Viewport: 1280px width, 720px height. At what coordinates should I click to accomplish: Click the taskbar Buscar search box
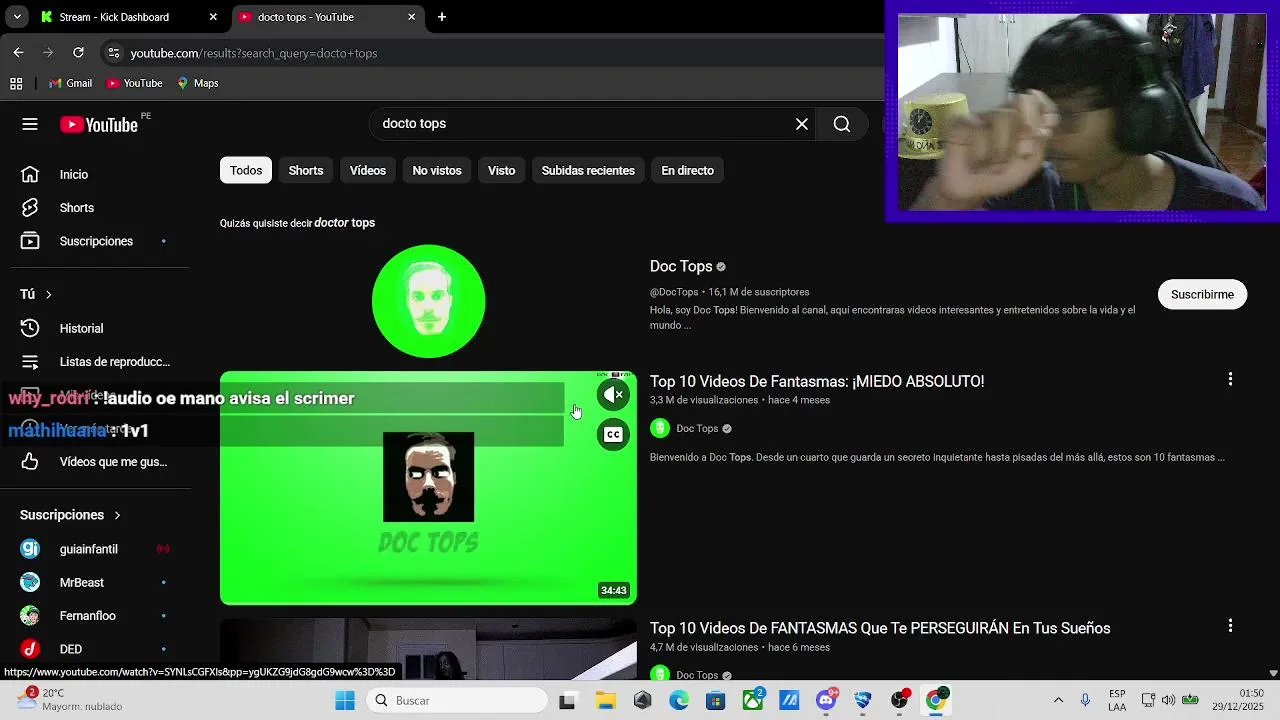point(455,700)
